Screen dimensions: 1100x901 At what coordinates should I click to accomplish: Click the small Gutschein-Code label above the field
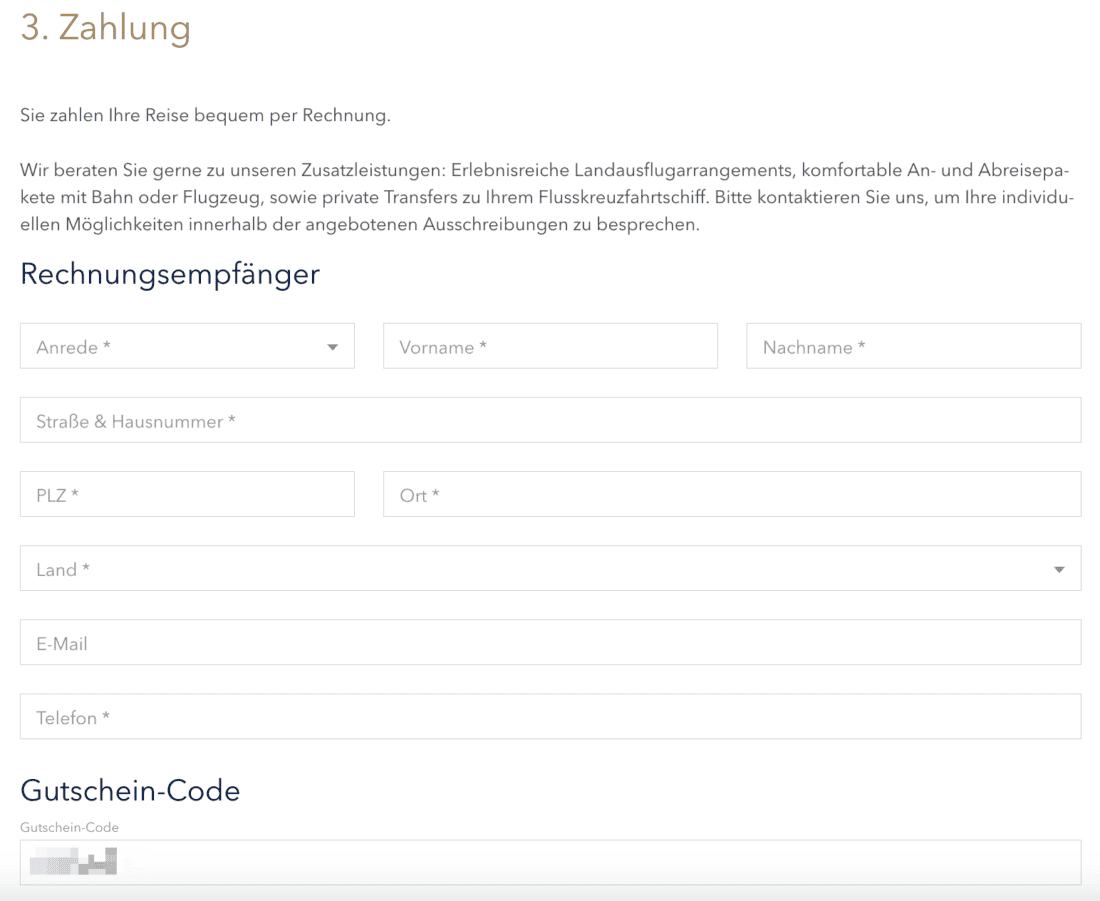(x=69, y=827)
